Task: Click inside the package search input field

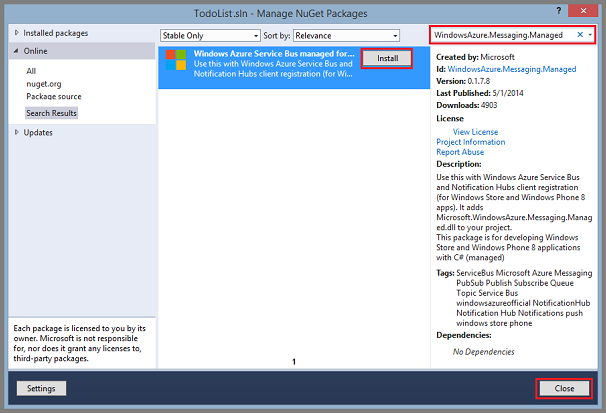Action: pos(502,35)
